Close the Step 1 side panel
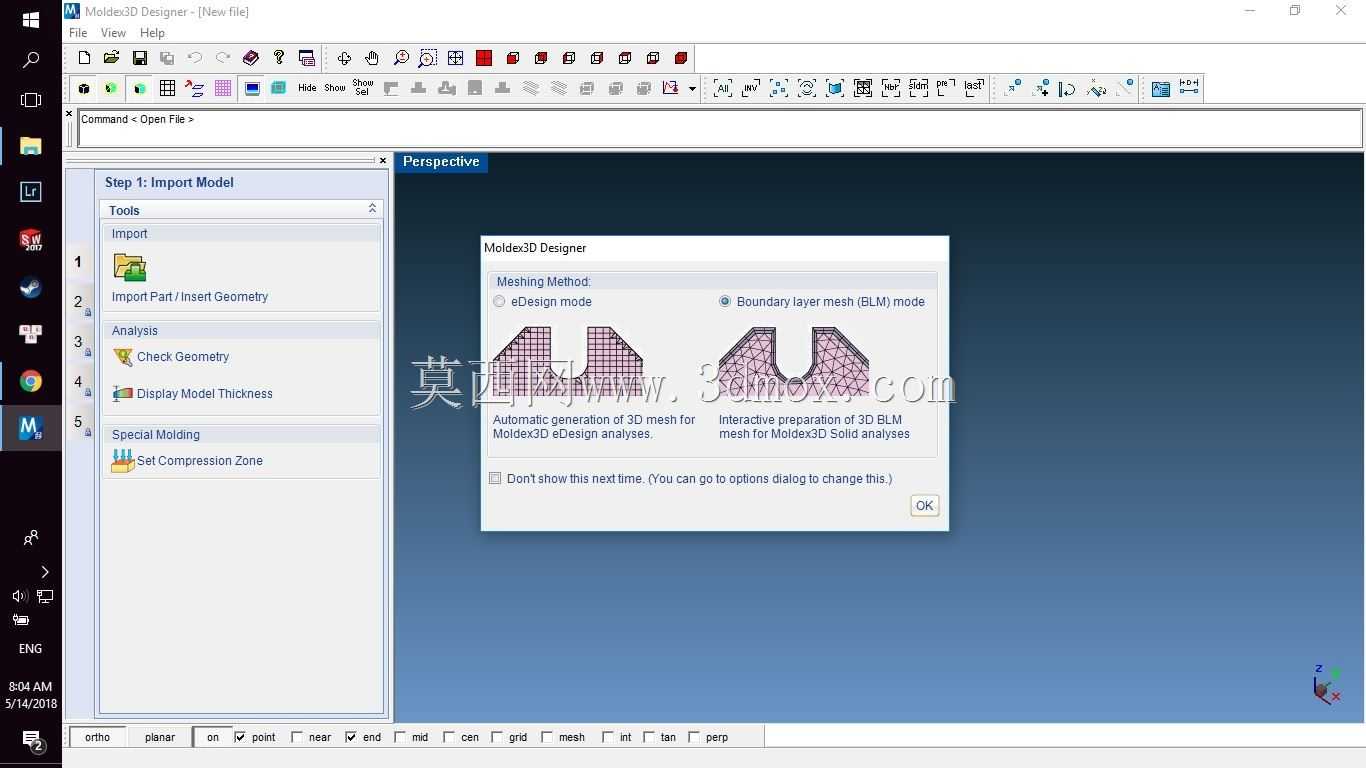The image size is (1366, 768). coord(382,161)
